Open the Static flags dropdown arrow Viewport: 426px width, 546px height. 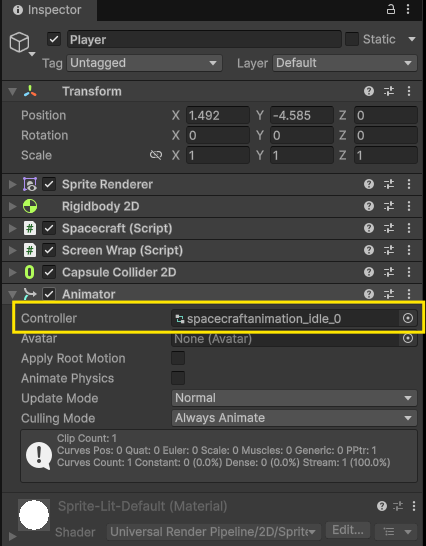pyautogui.click(x=412, y=39)
